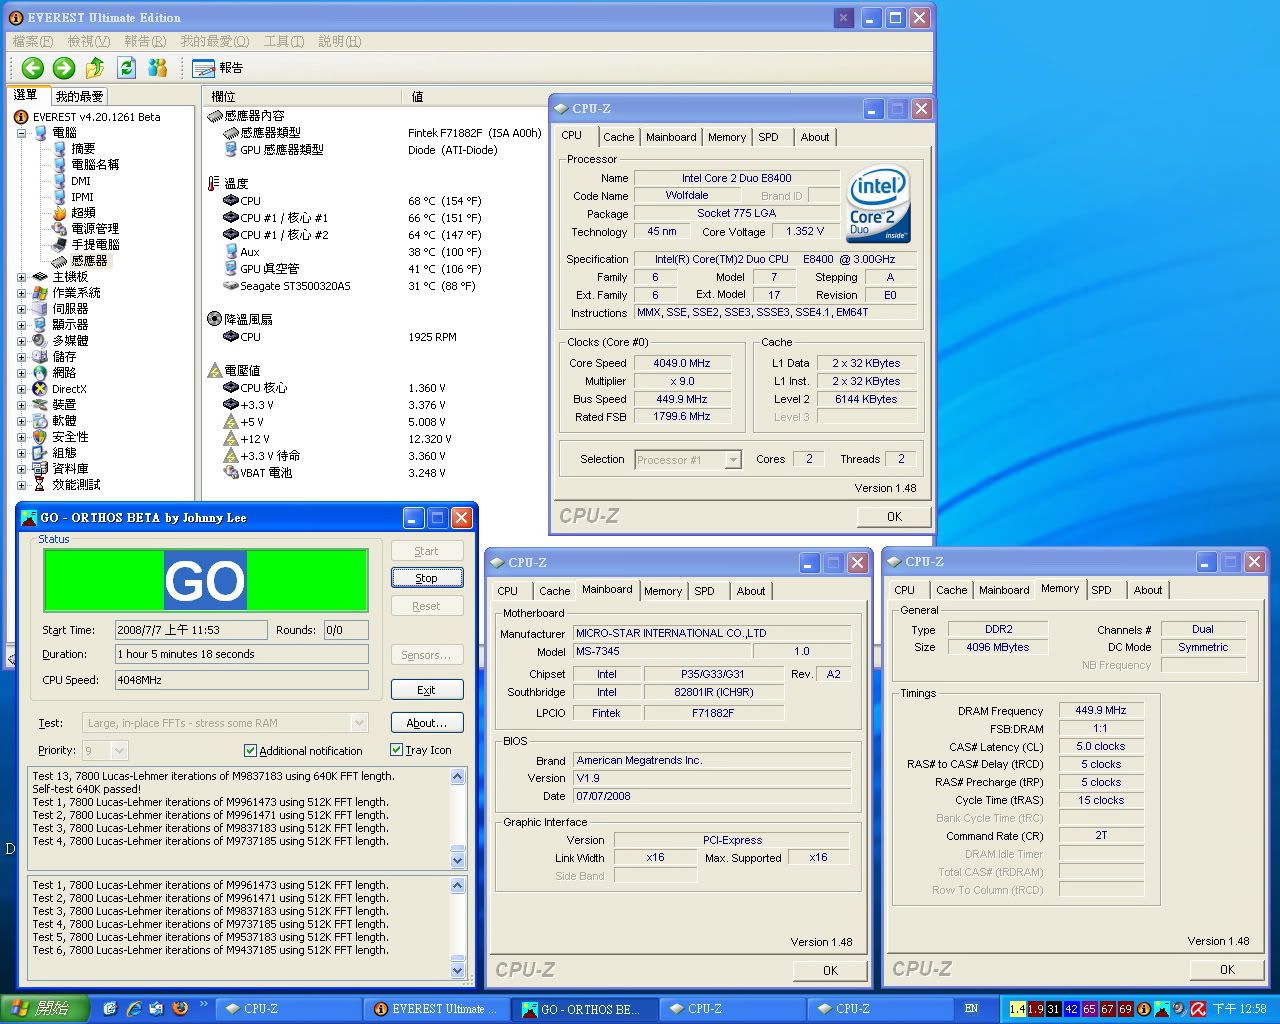Click the green Forward arrow in EVEREST toolbar
The width and height of the screenshot is (1280, 1024).
(x=64, y=68)
